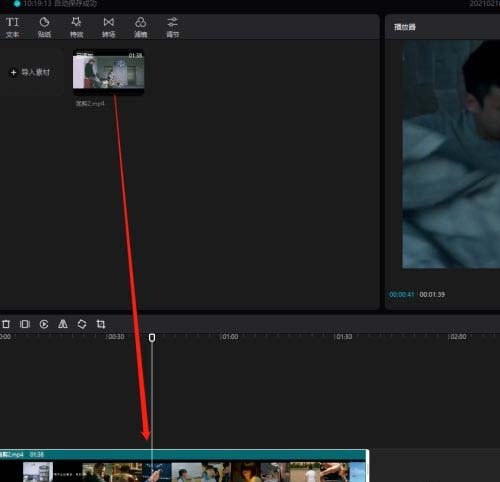Select the video clip on the timeline track
The image size is (500, 482).
coord(183,466)
